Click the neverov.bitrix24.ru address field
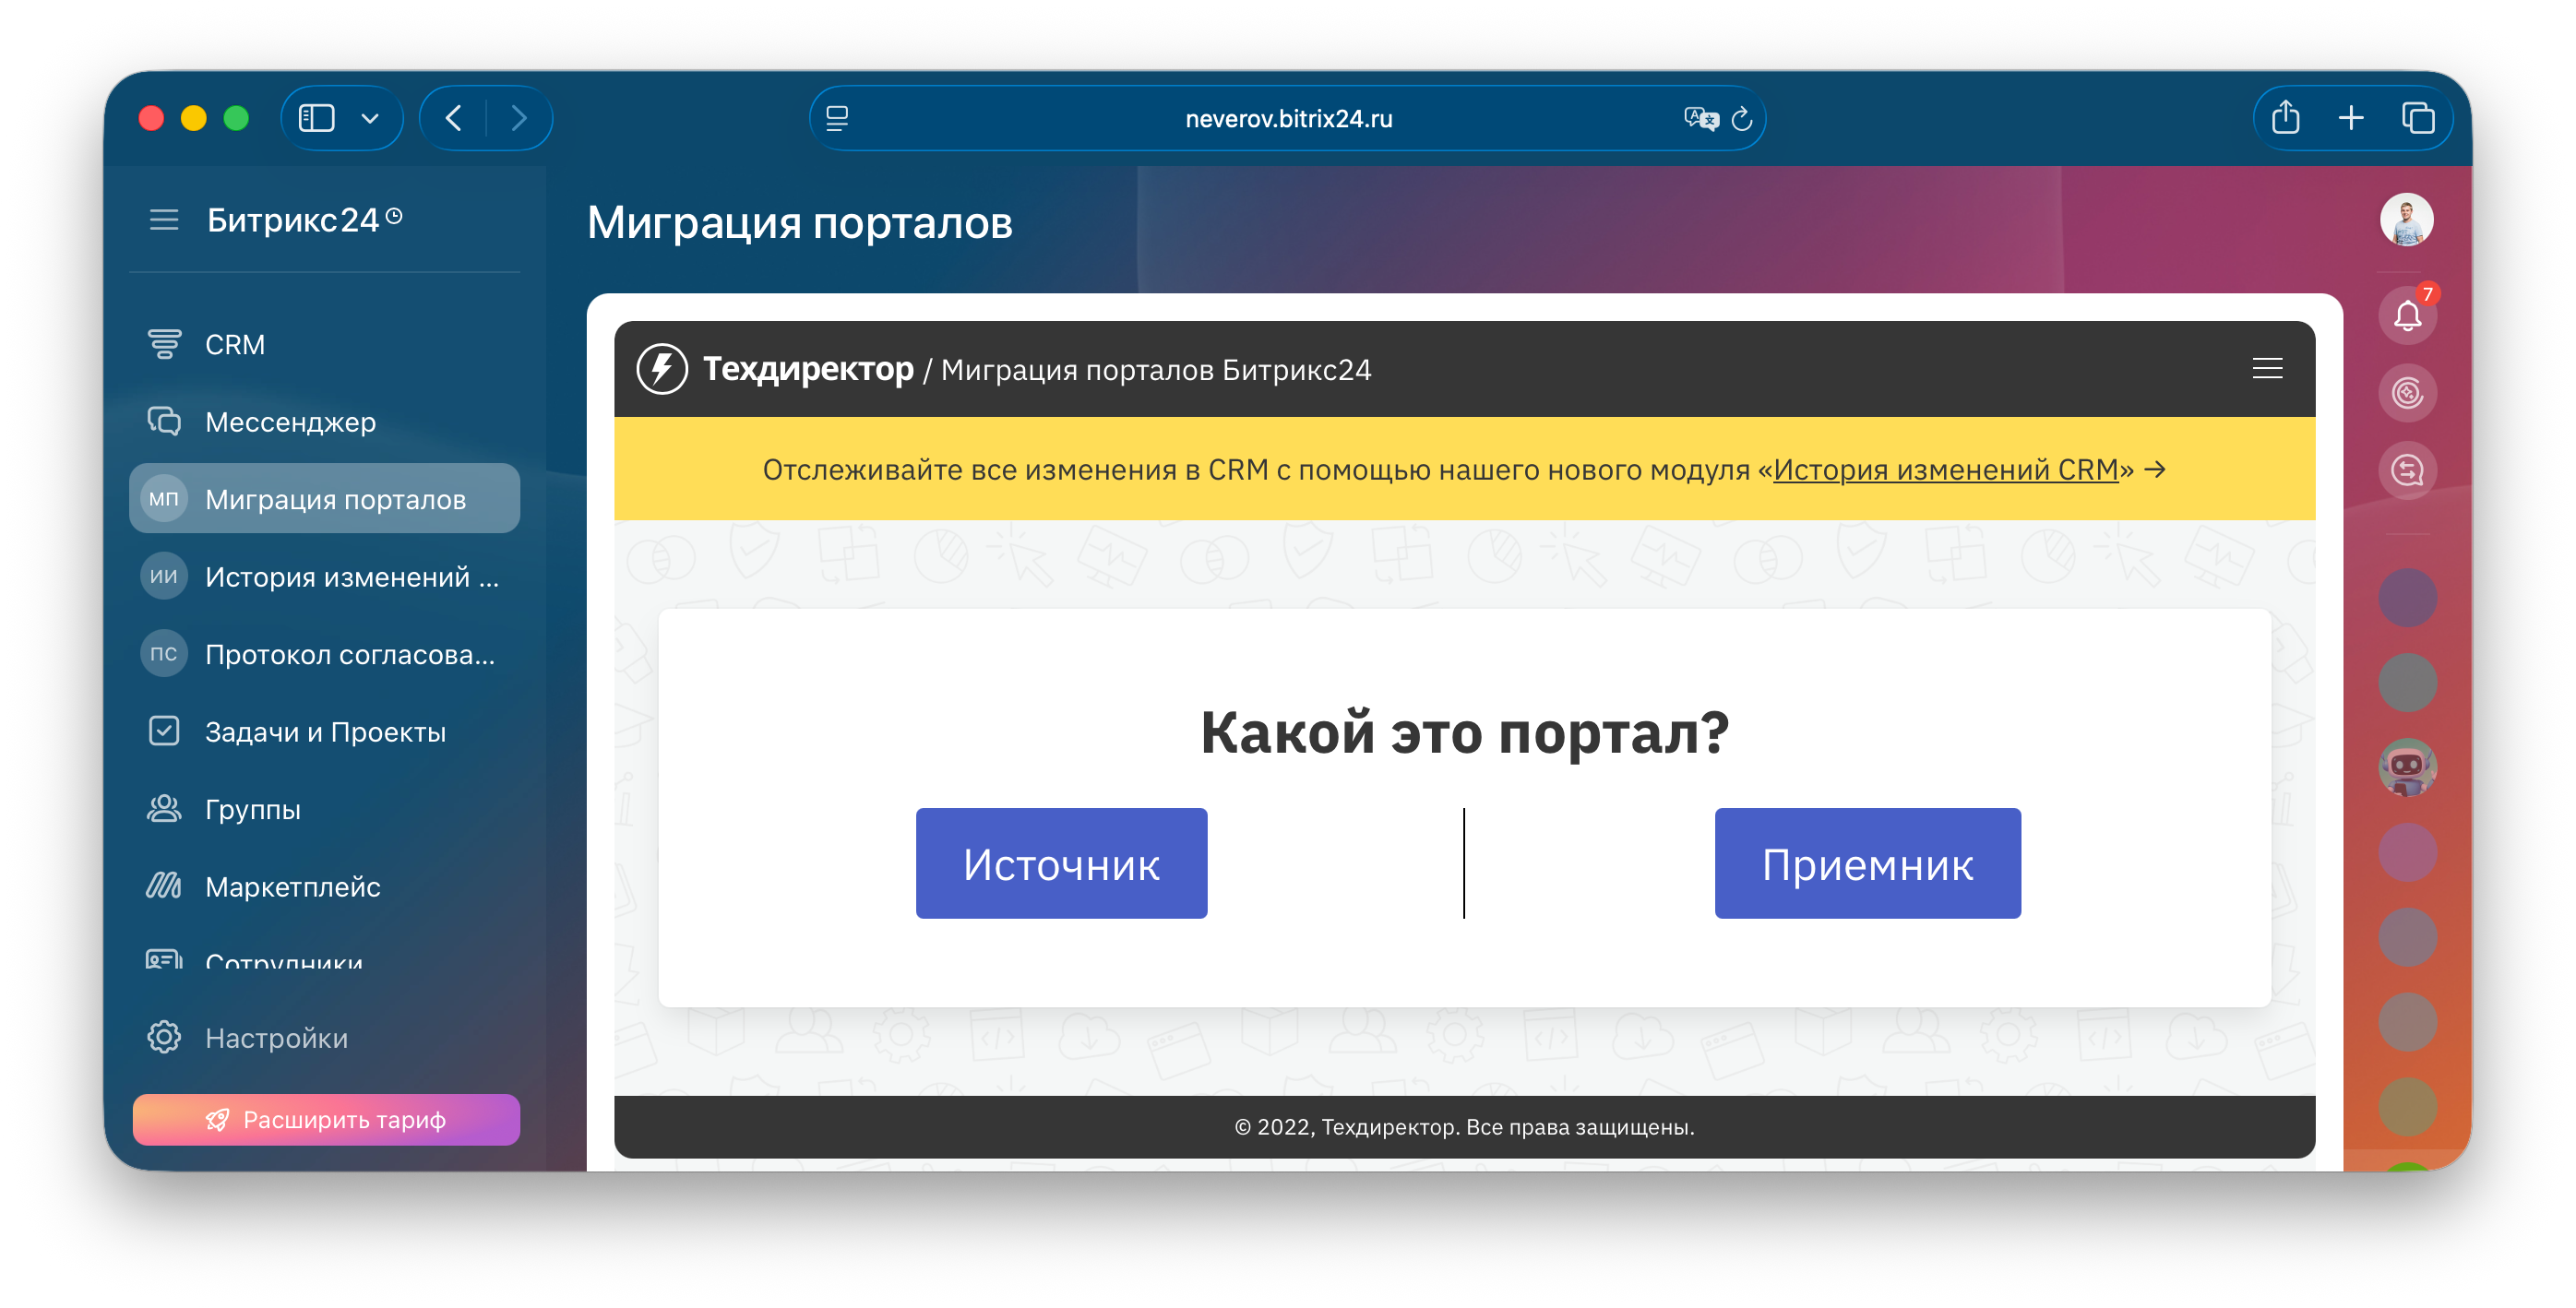This screenshot has width=2576, height=1308. point(1287,119)
